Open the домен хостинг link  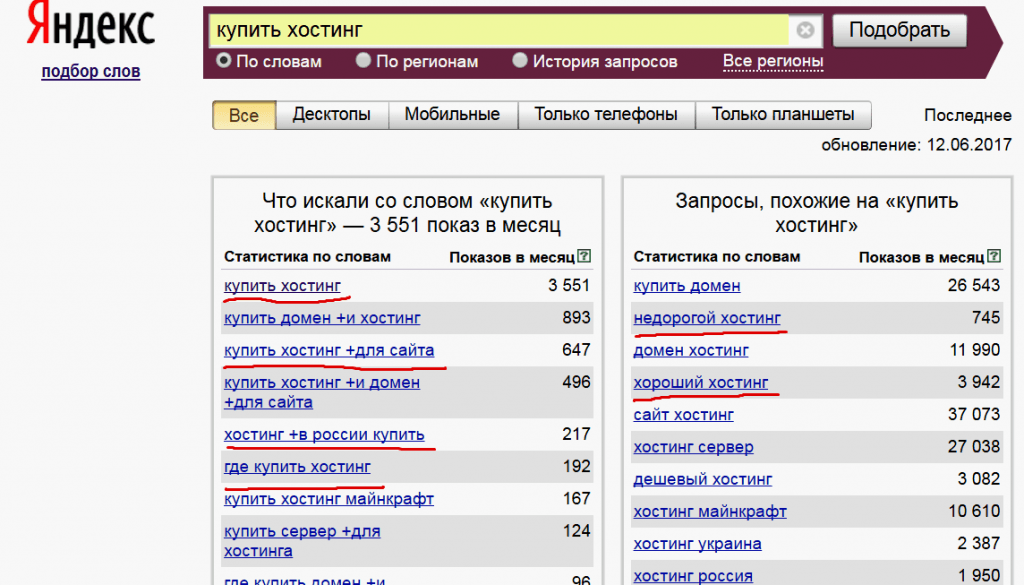691,351
